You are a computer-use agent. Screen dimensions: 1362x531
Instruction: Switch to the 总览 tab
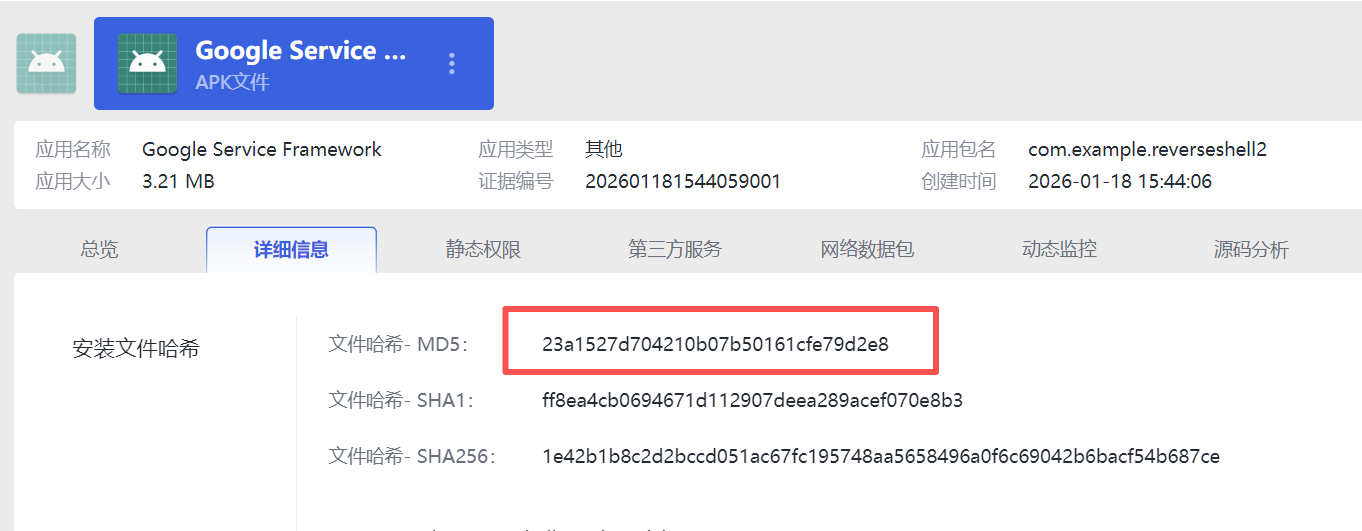(99, 250)
